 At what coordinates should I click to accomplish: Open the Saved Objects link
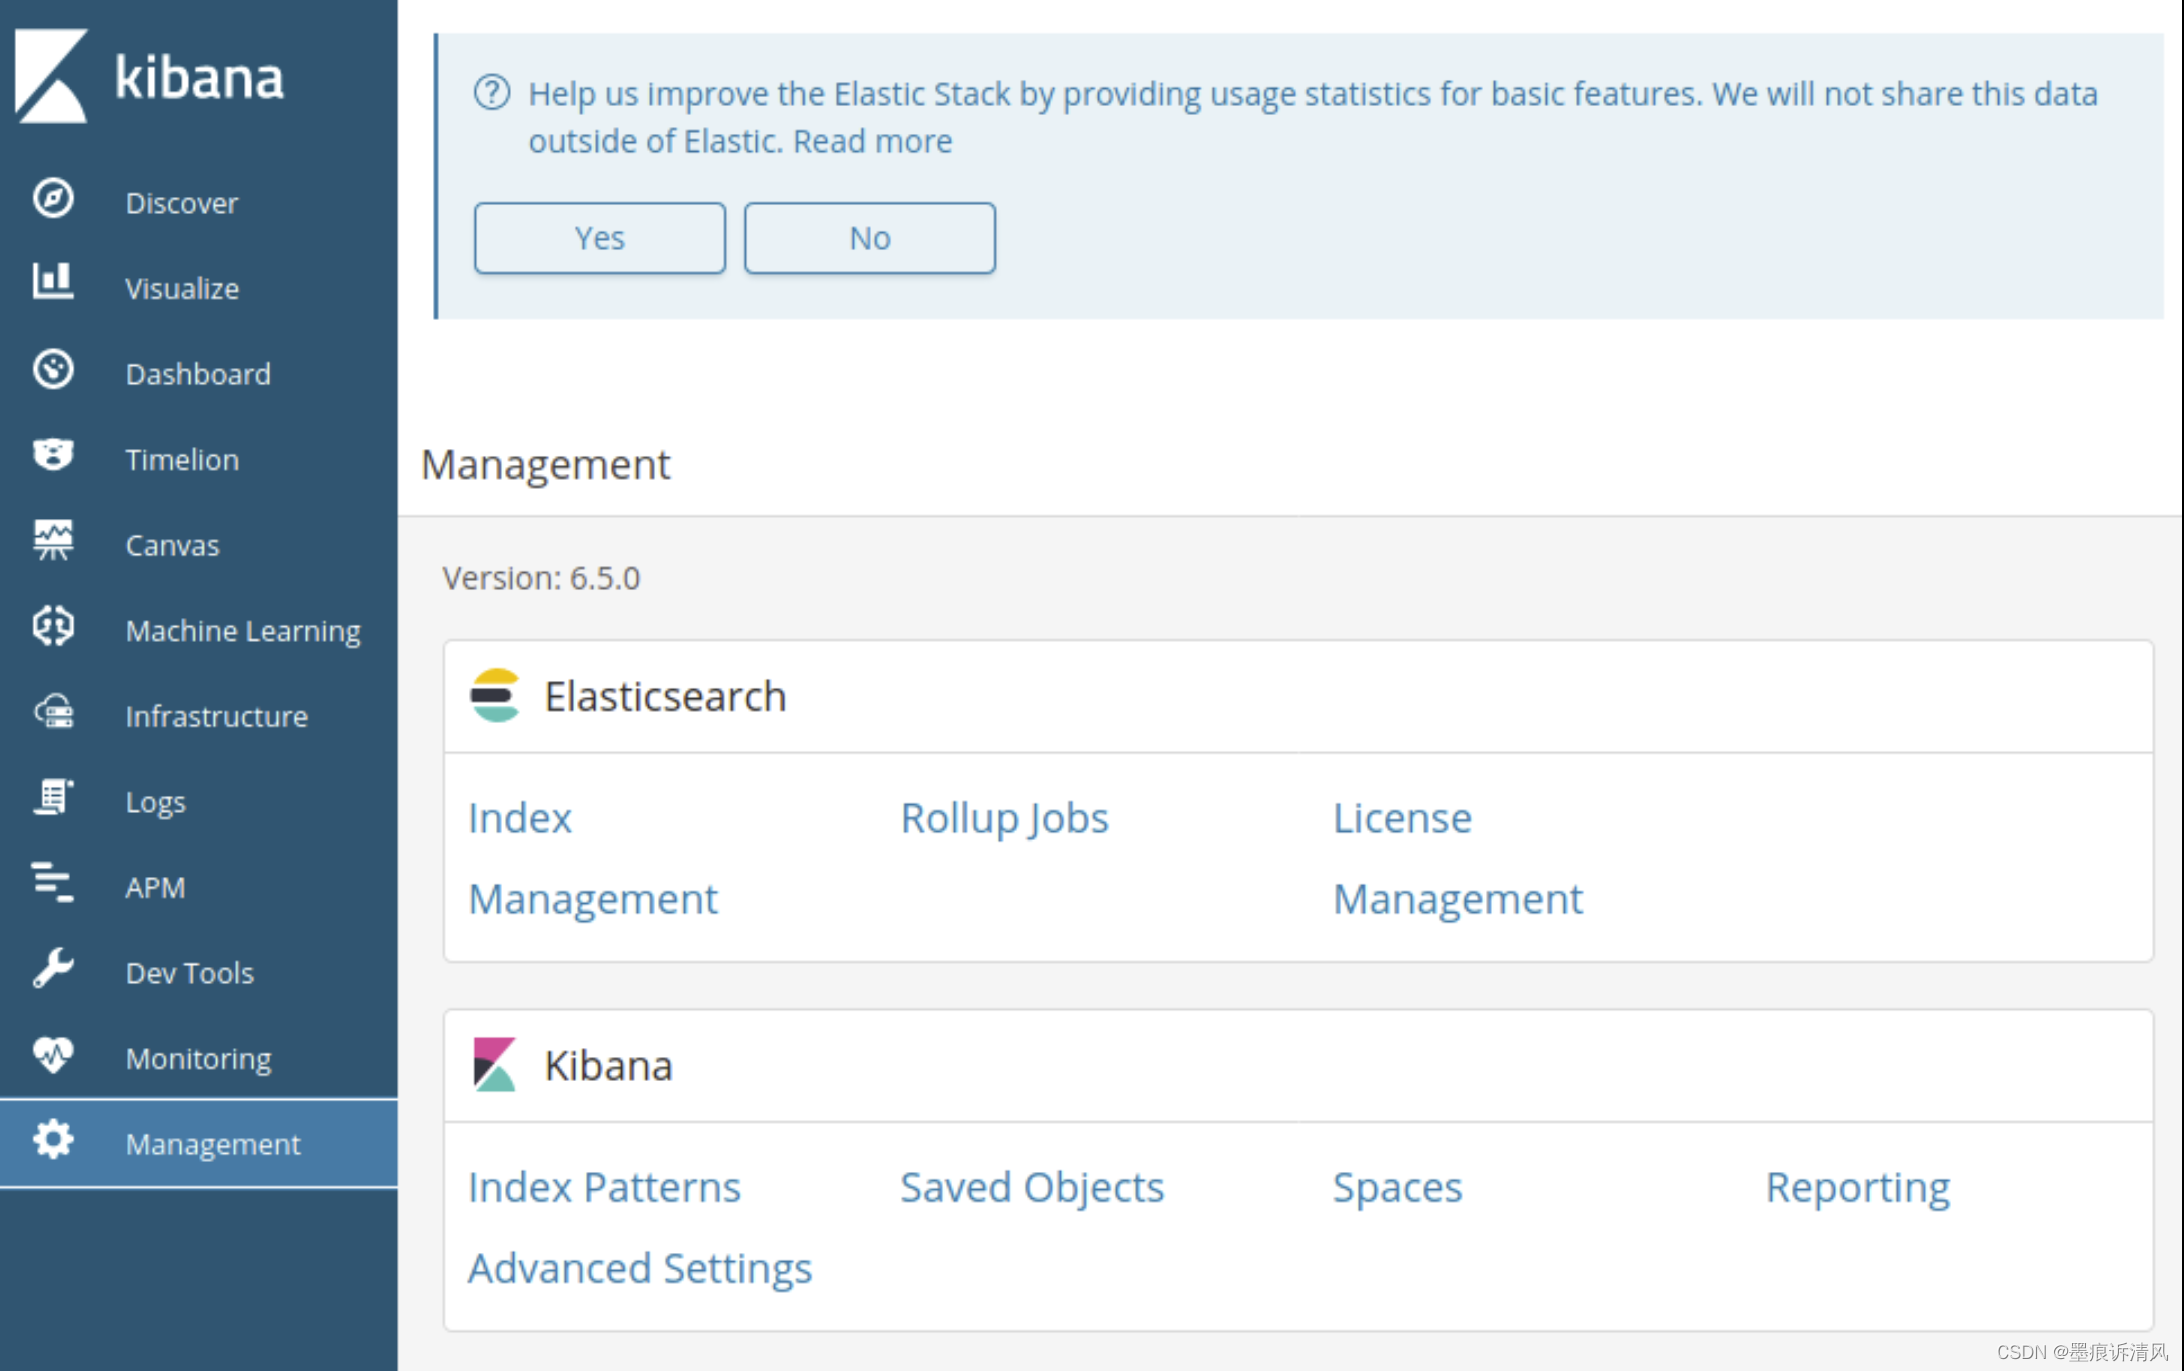(1032, 1187)
